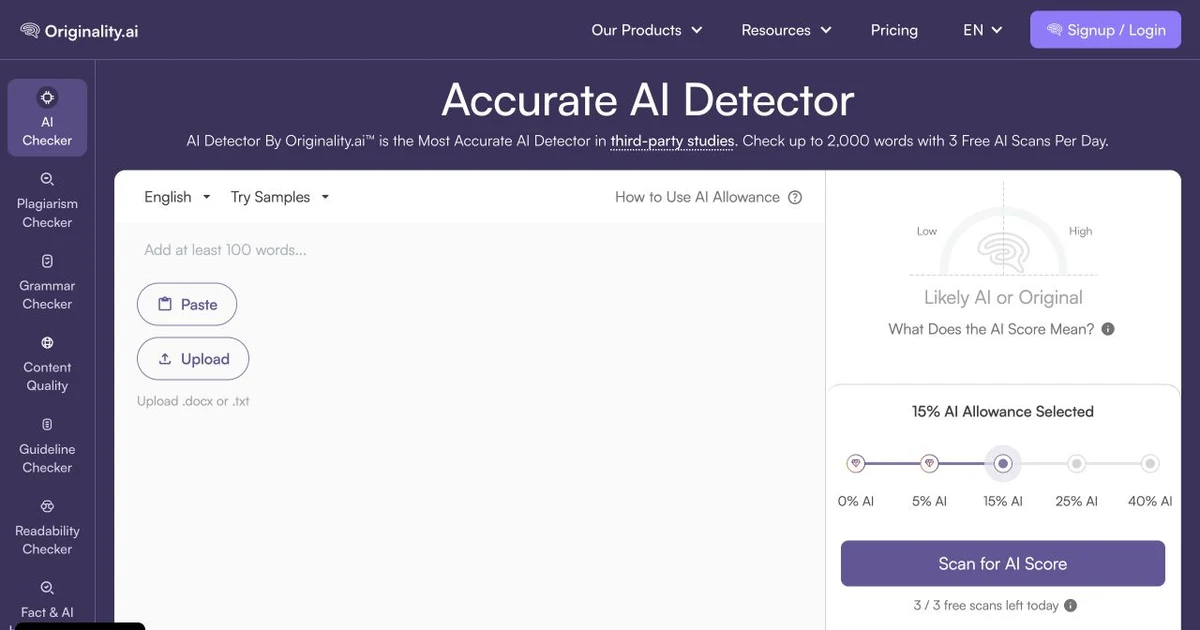Viewport: 1200px width, 630px height.
Task: Click upload arrow icon on Upload button
Action: pos(165,359)
